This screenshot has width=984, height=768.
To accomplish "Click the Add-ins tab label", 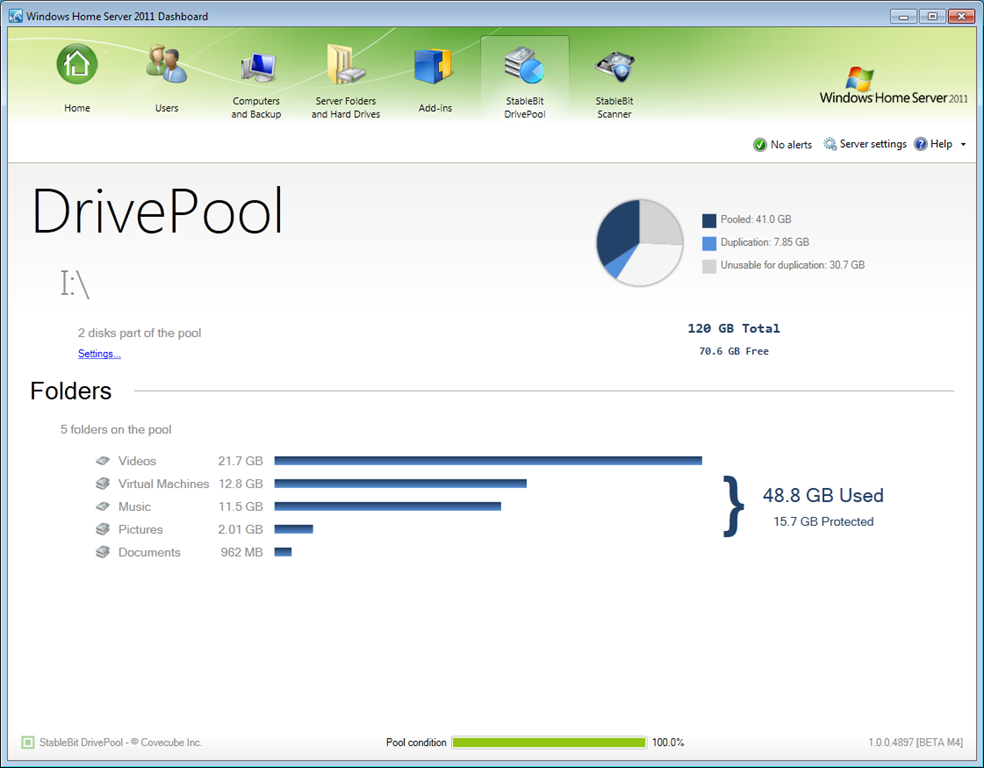I will coord(435,108).
